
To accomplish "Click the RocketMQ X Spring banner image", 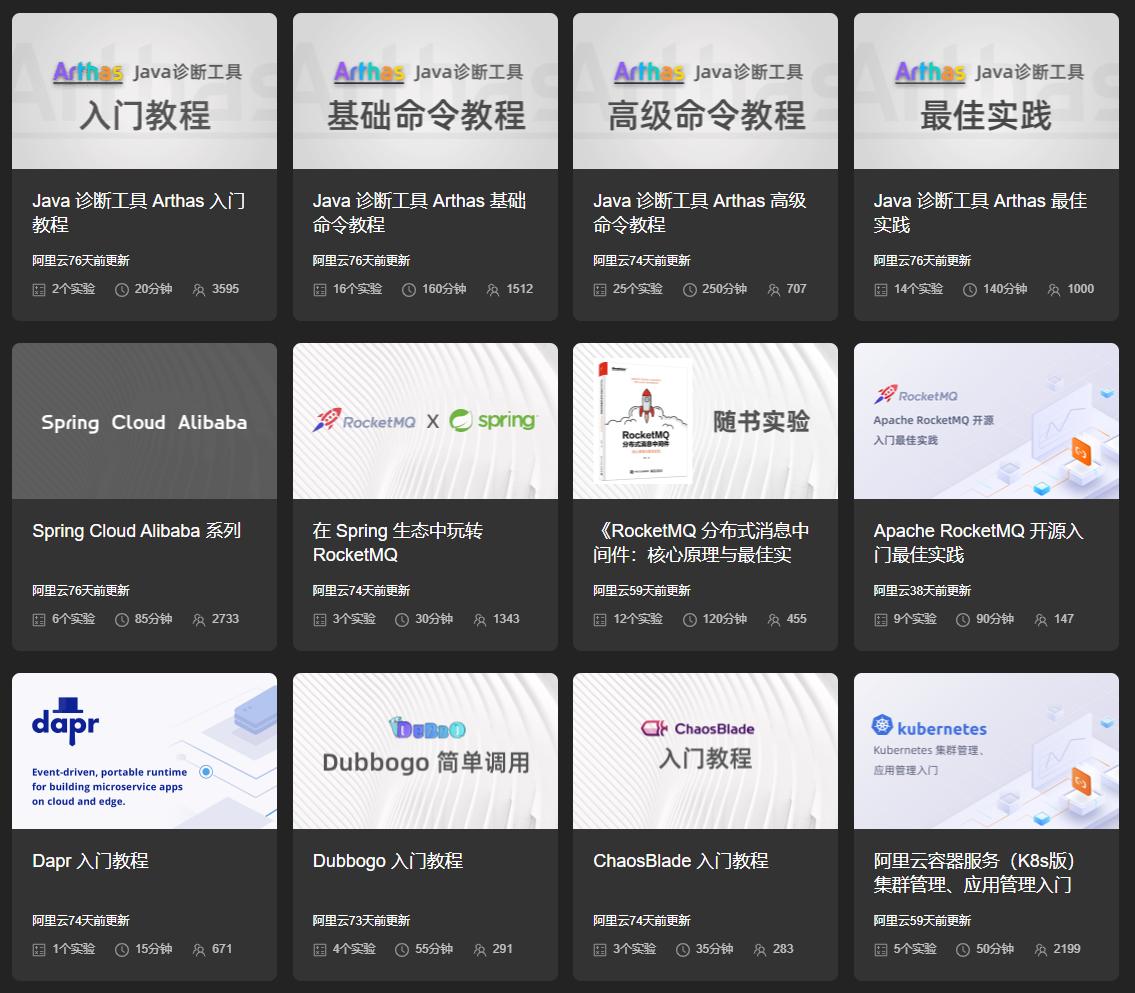I will tap(425, 420).
